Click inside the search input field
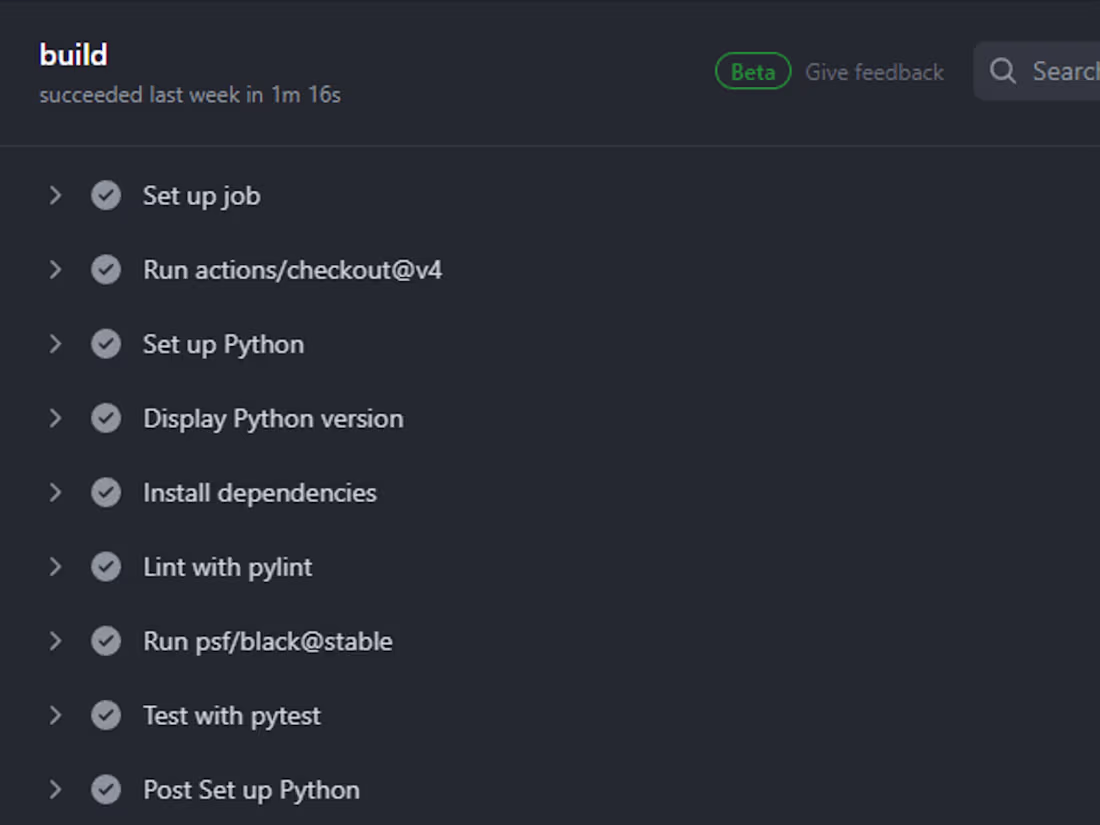The width and height of the screenshot is (1100, 825). [x=1060, y=71]
